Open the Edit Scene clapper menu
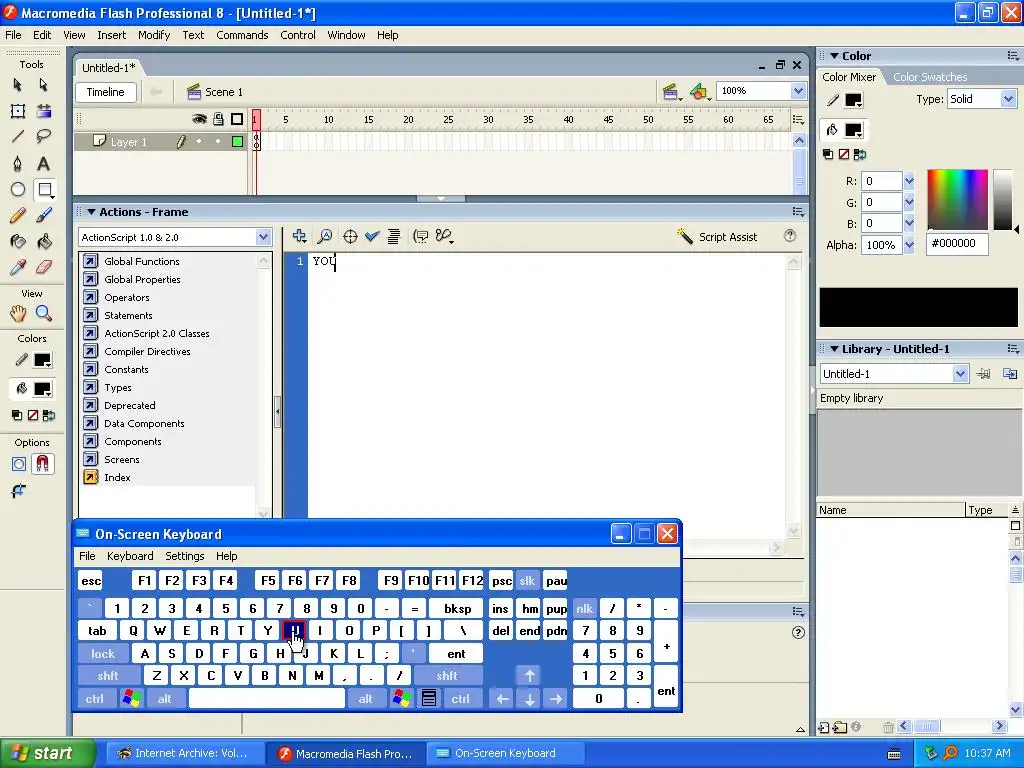The image size is (1024, 768). click(671, 92)
